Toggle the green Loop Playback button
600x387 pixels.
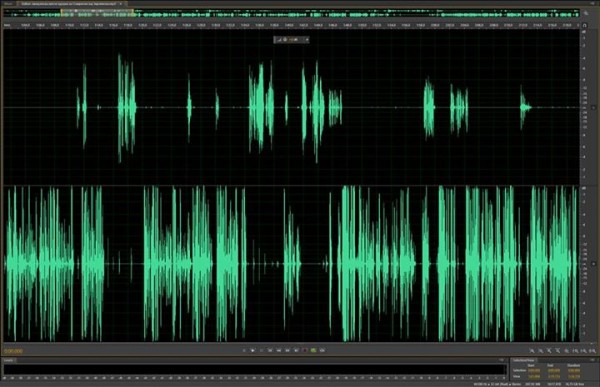pos(313,350)
